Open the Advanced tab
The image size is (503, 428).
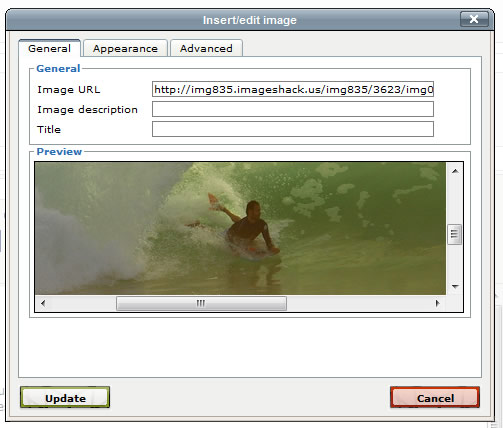tap(206, 48)
